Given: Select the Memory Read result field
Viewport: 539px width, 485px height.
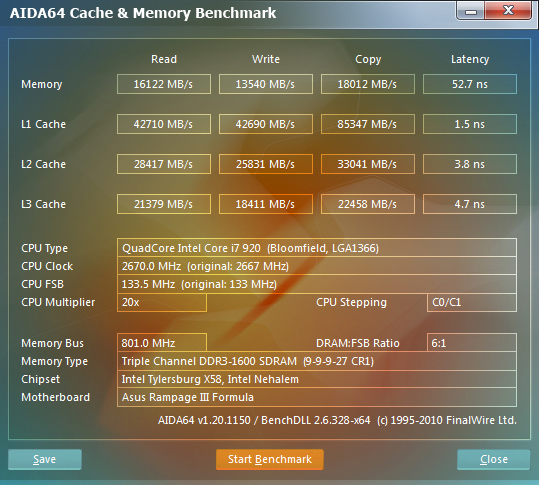Looking at the screenshot, I should (x=164, y=84).
